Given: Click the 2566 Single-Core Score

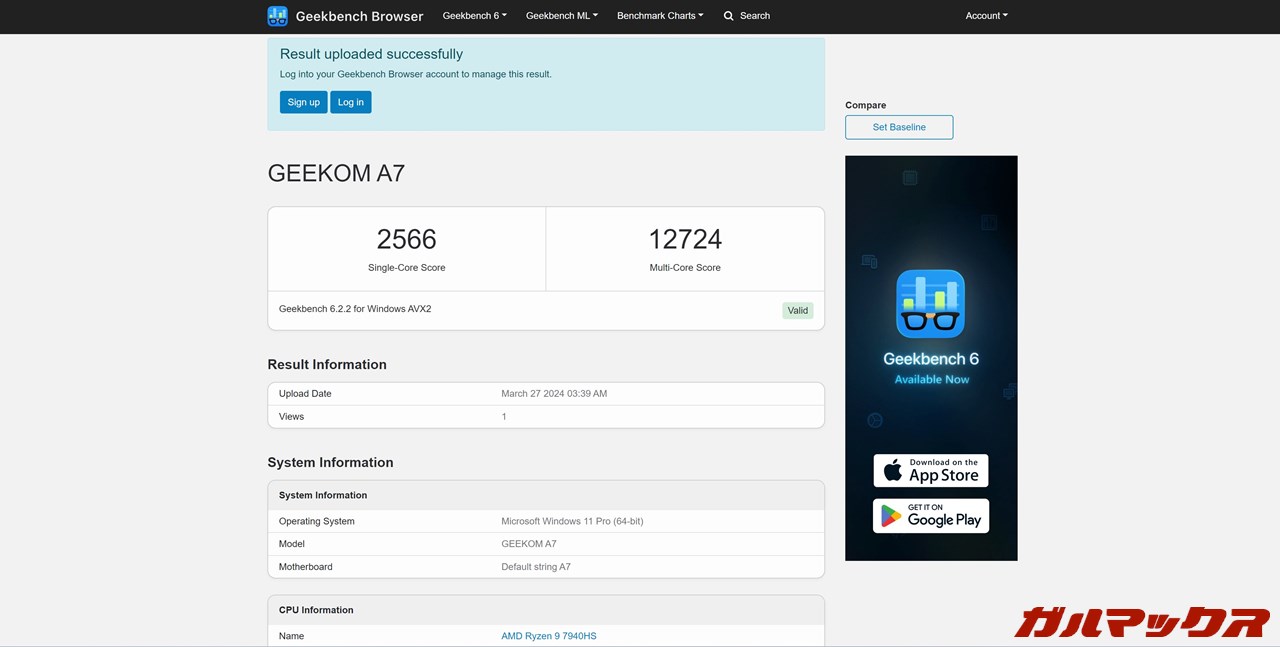Looking at the screenshot, I should point(406,239).
